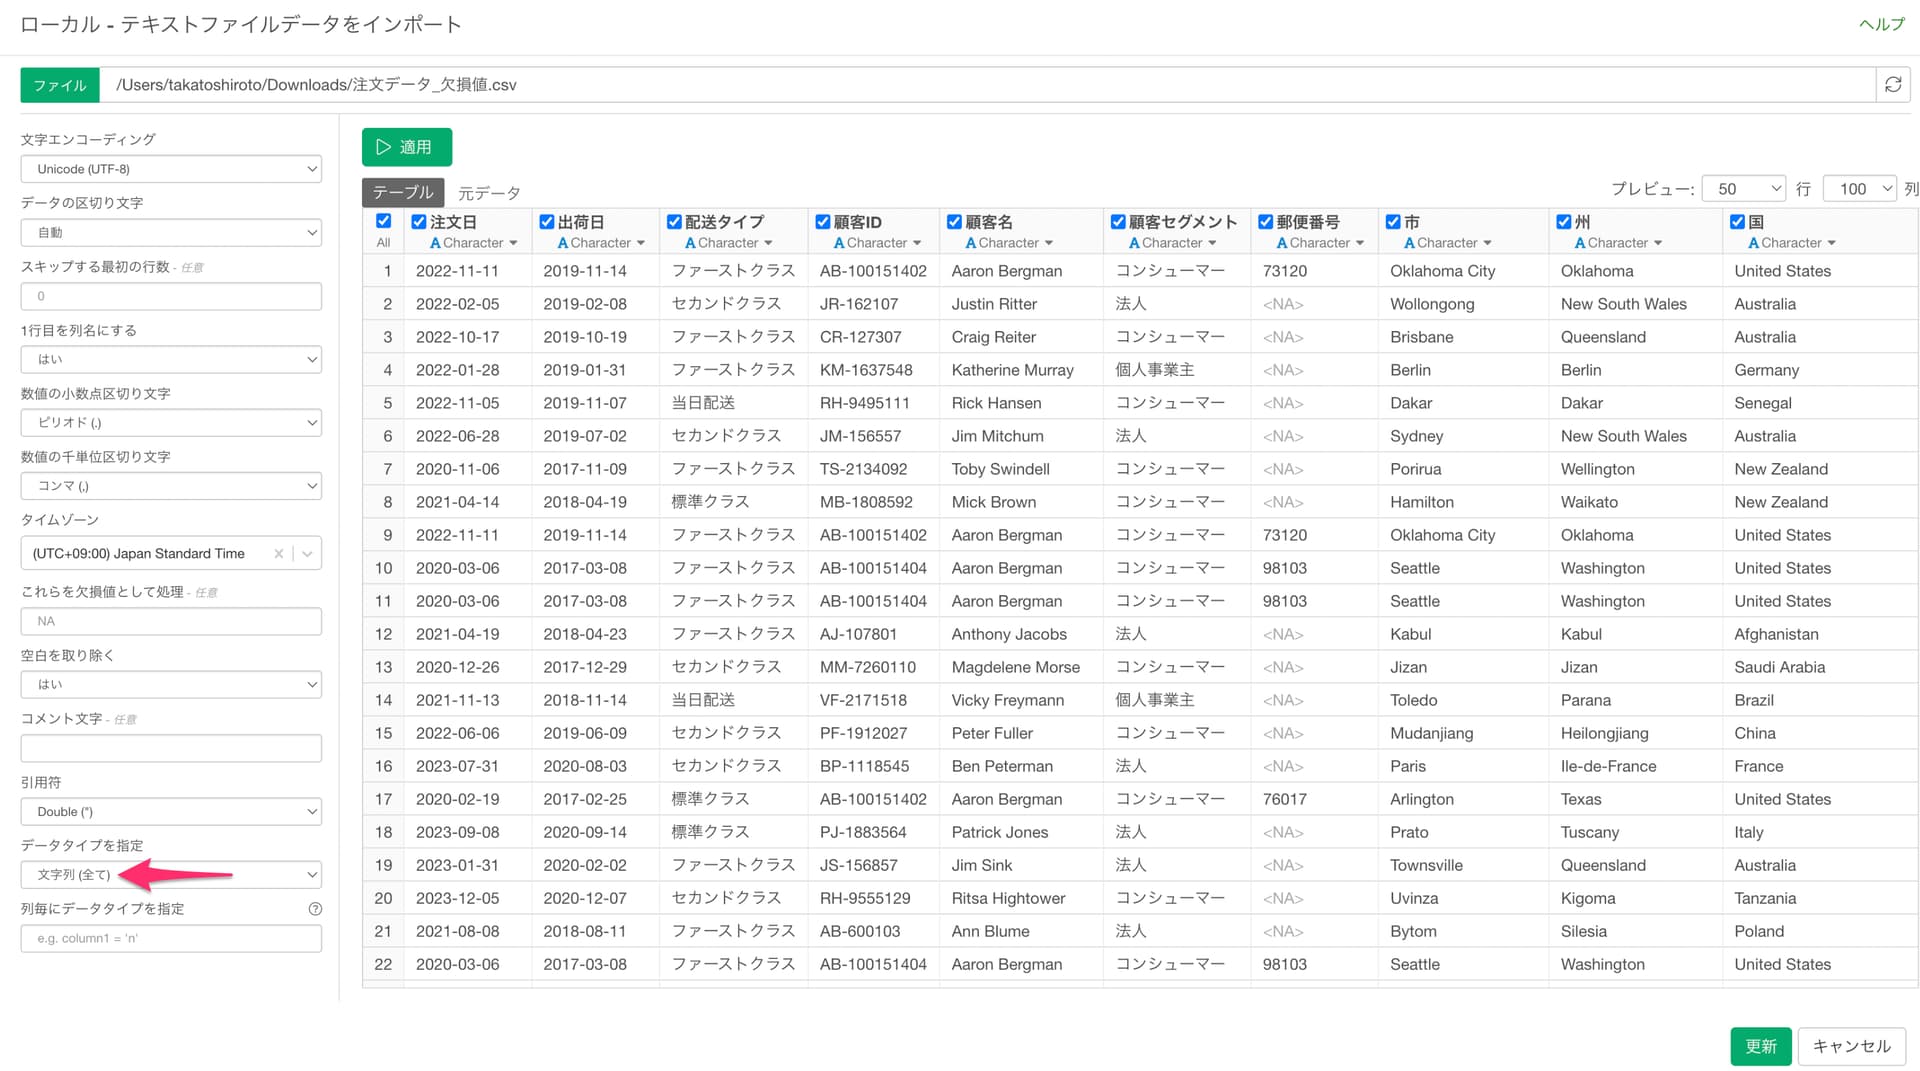Image resolution: width=1920 pixels, height=1071 pixels.
Task: Click the ファイル button
Action: tap(60, 85)
